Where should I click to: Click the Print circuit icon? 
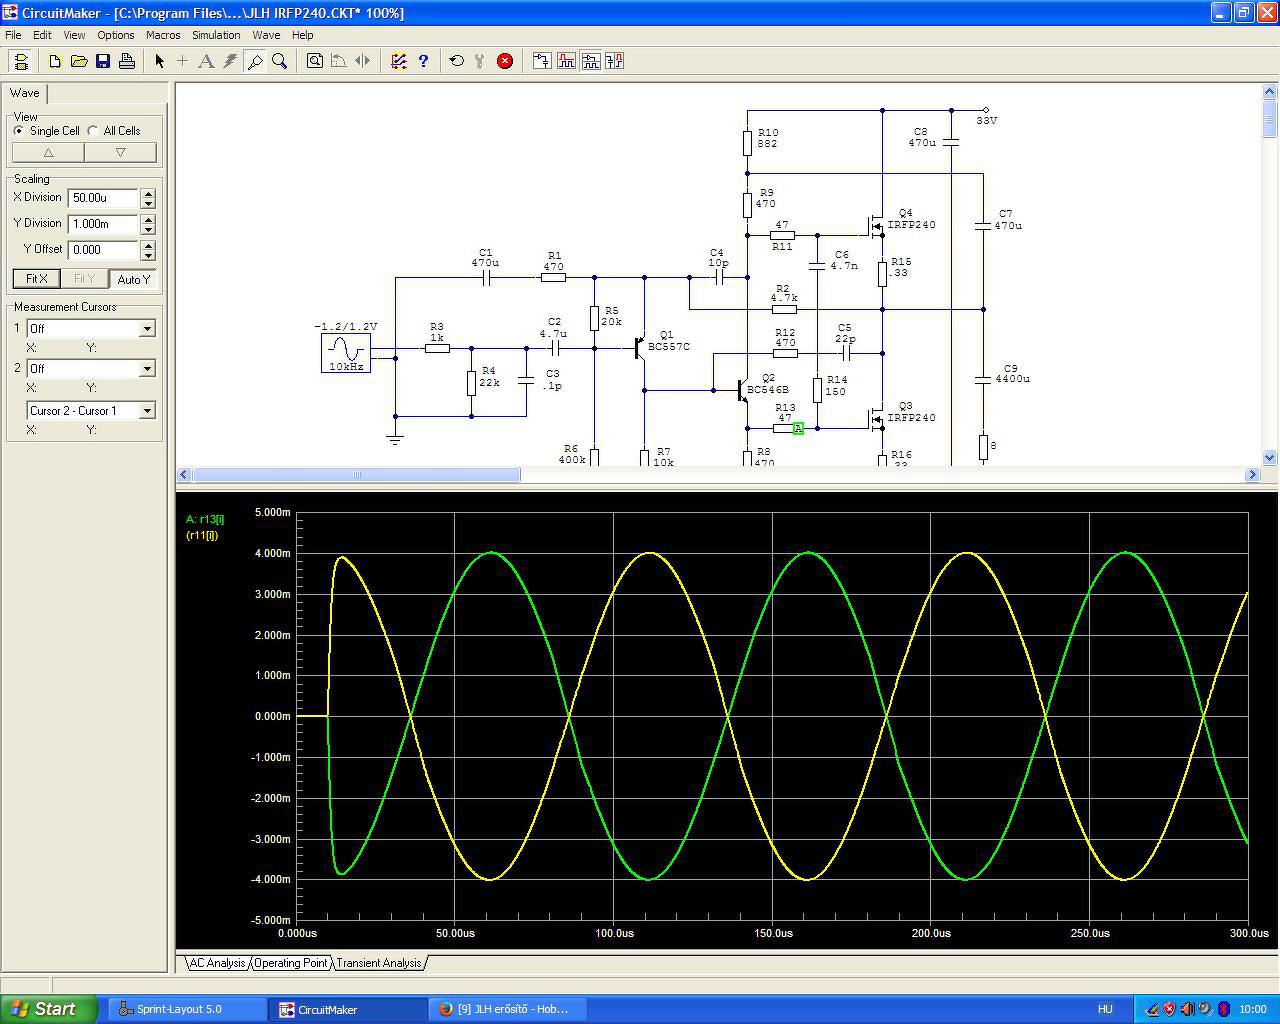[x=127, y=61]
